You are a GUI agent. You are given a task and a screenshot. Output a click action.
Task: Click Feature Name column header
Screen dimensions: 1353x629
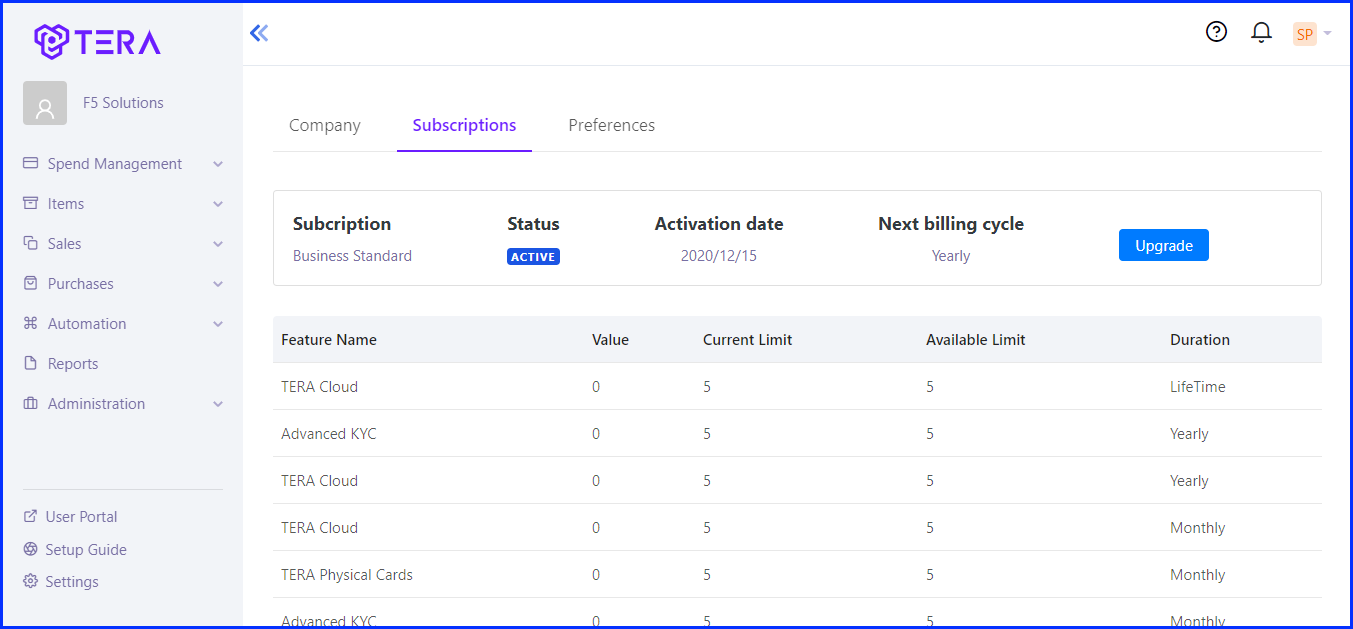[329, 340]
